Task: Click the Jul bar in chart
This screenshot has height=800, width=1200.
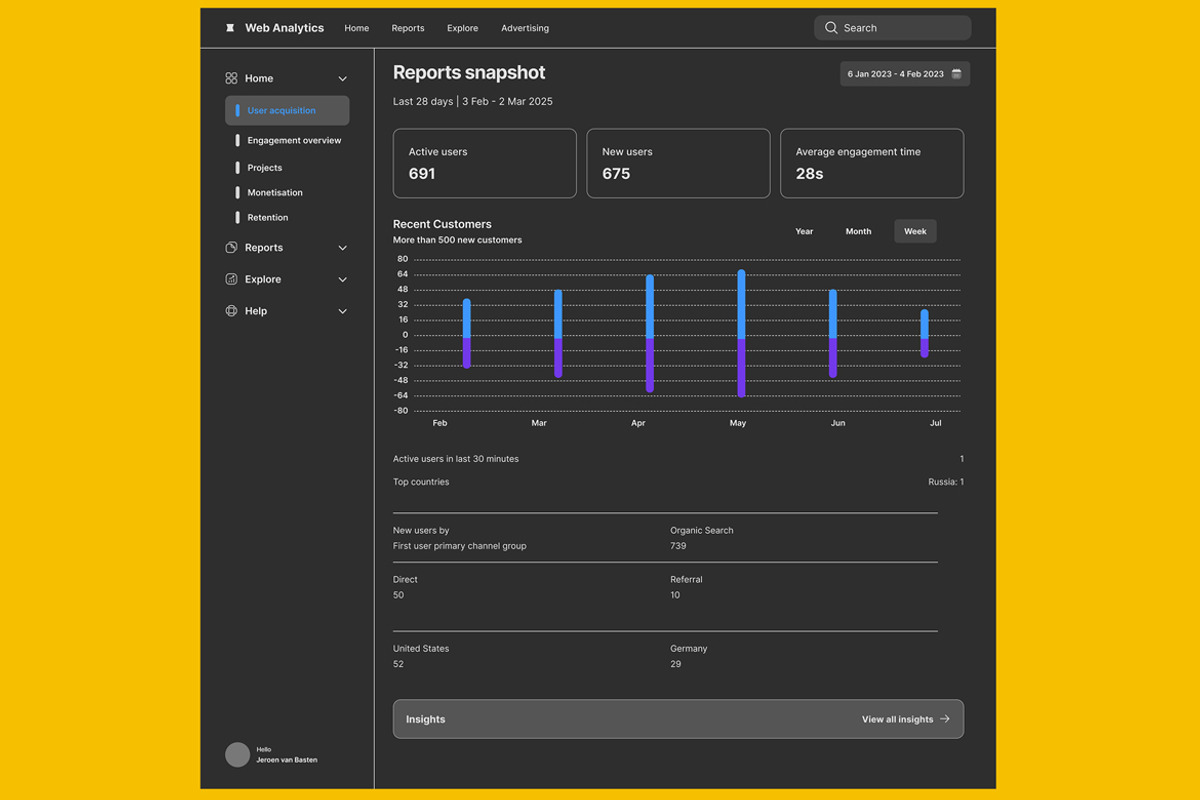Action: [925, 333]
